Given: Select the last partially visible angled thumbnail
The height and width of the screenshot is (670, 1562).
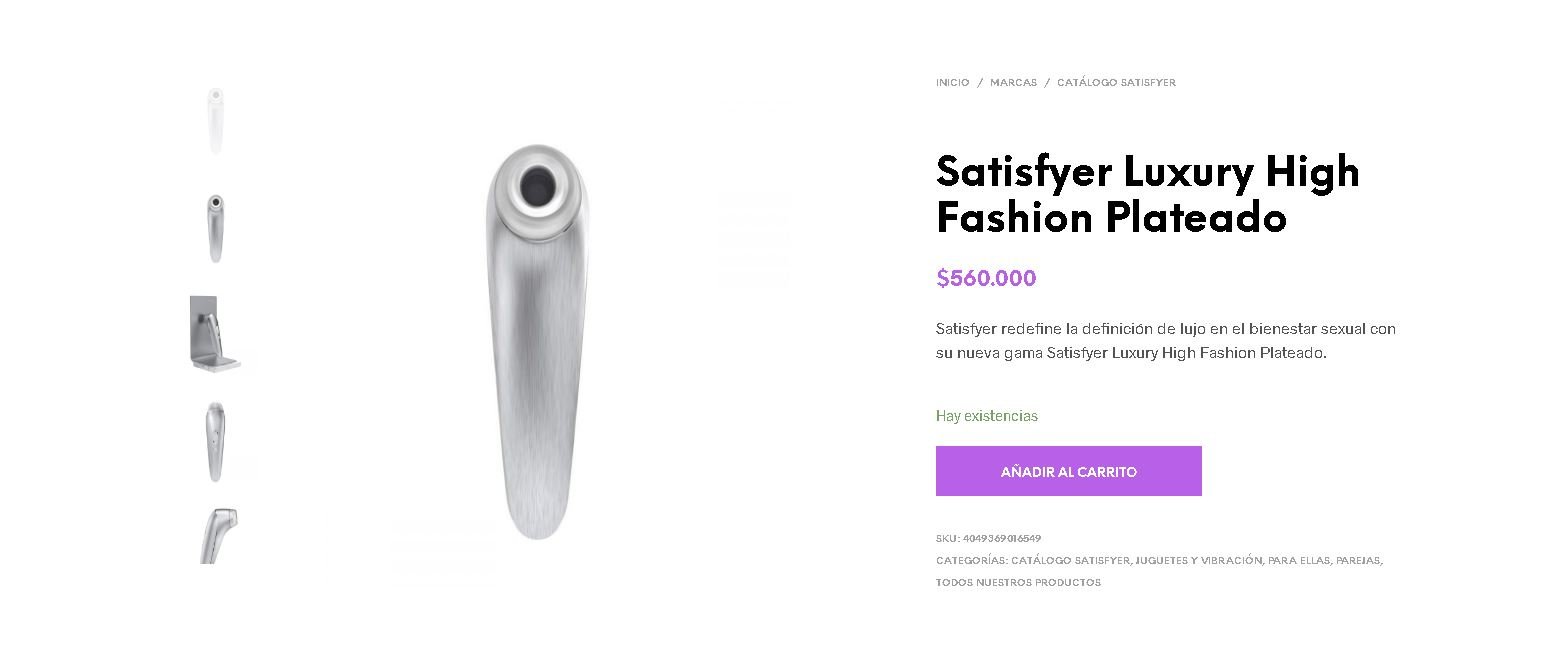Looking at the screenshot, I should pos(215,536).
